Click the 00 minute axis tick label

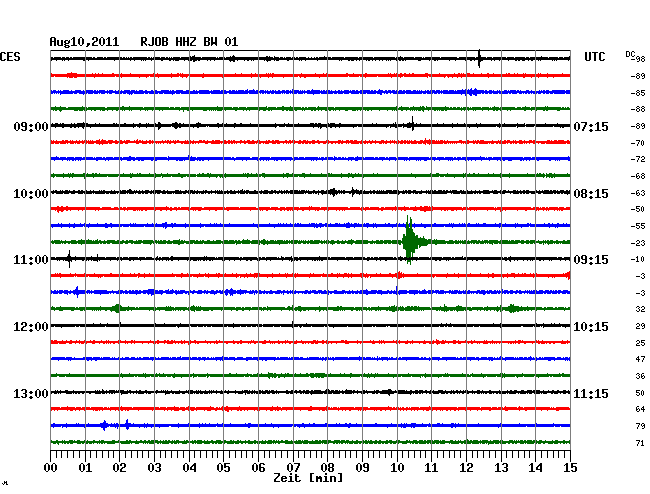click(51, 467)
